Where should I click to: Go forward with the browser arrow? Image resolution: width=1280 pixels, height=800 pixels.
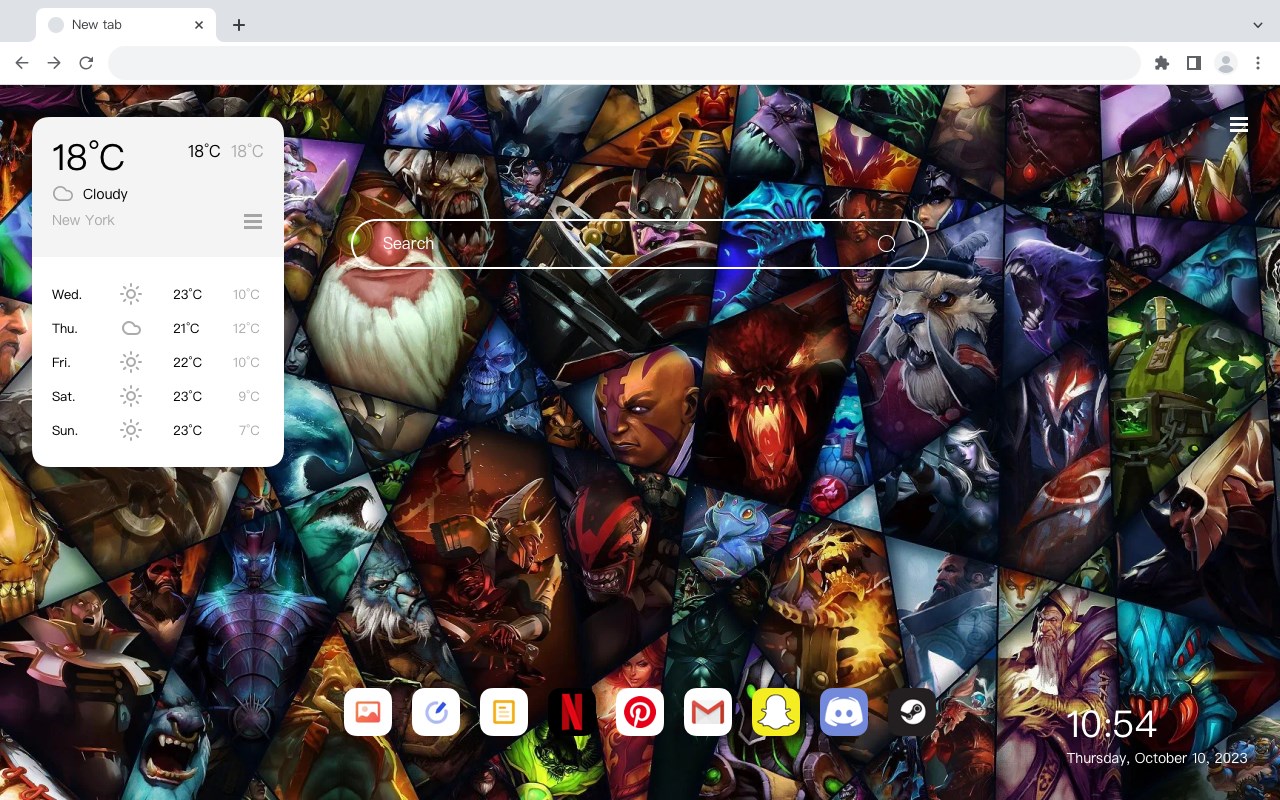click(x=54, y=63)
